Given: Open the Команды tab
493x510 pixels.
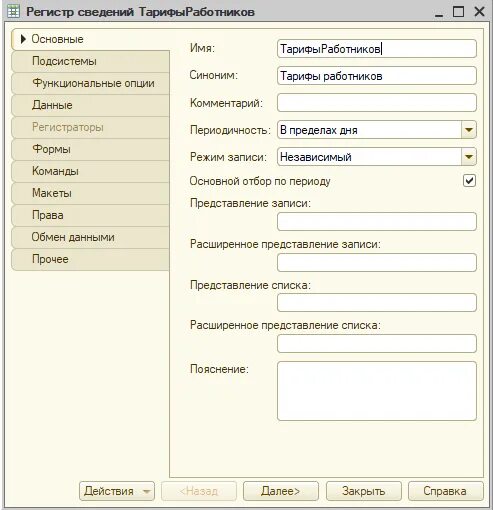Looking at the screenshot, I should (90, 171).
